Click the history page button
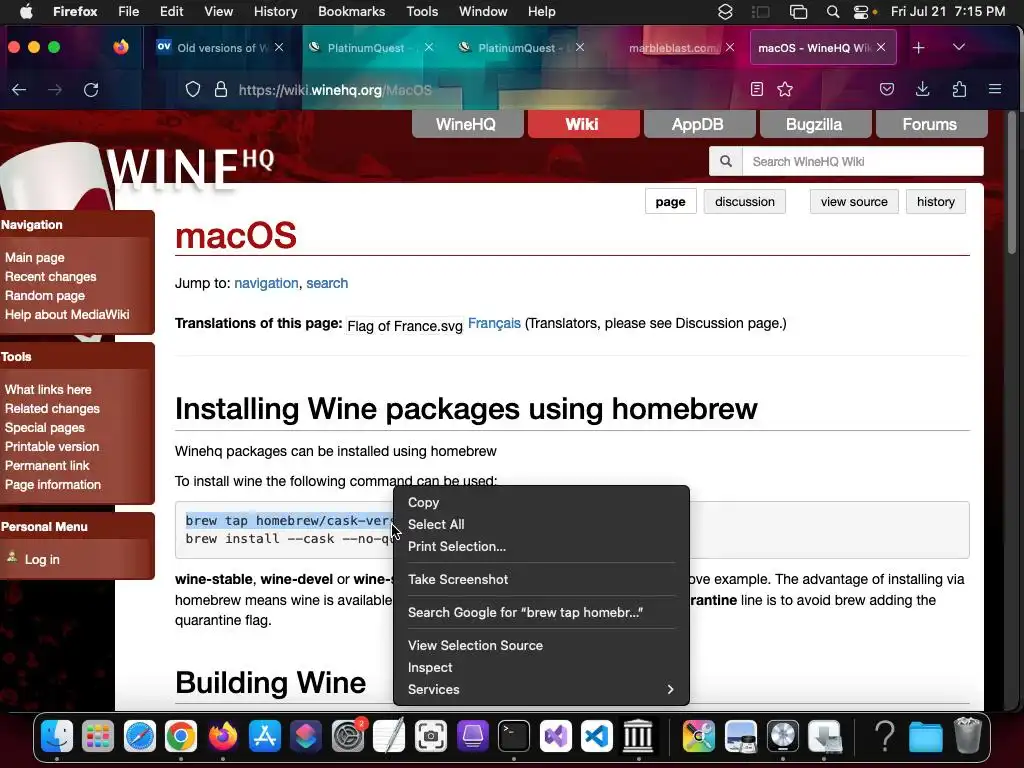1024x768 pixels. pyautogui.click(x=935, y=202)
